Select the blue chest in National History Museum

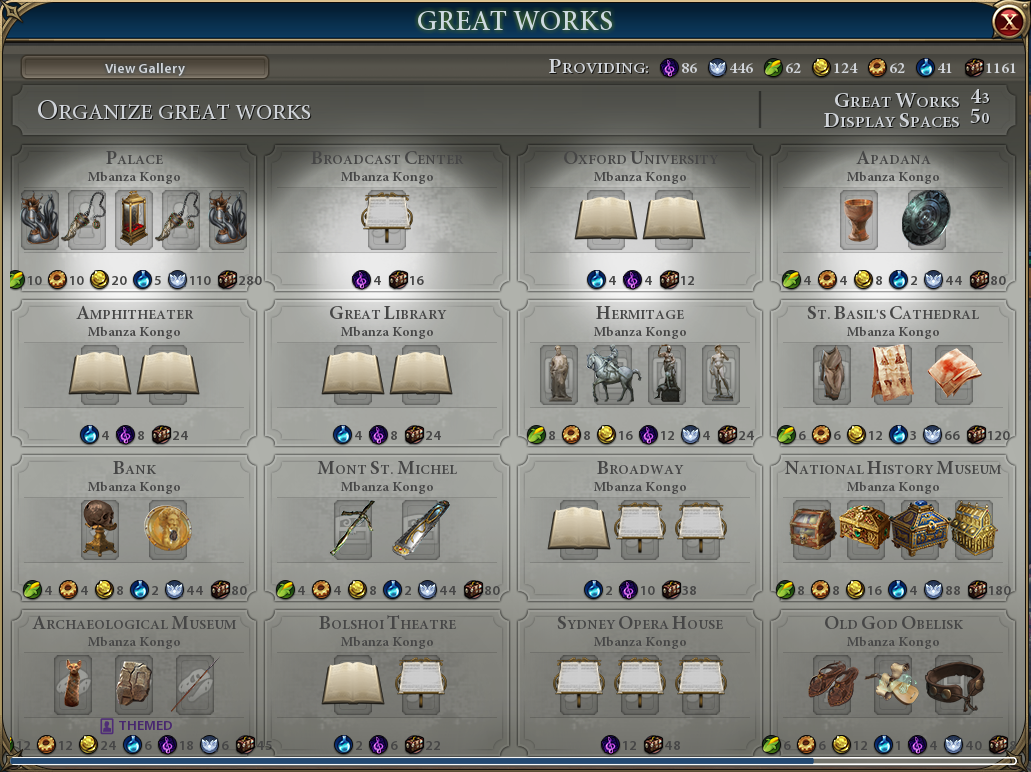coord(920,528)
